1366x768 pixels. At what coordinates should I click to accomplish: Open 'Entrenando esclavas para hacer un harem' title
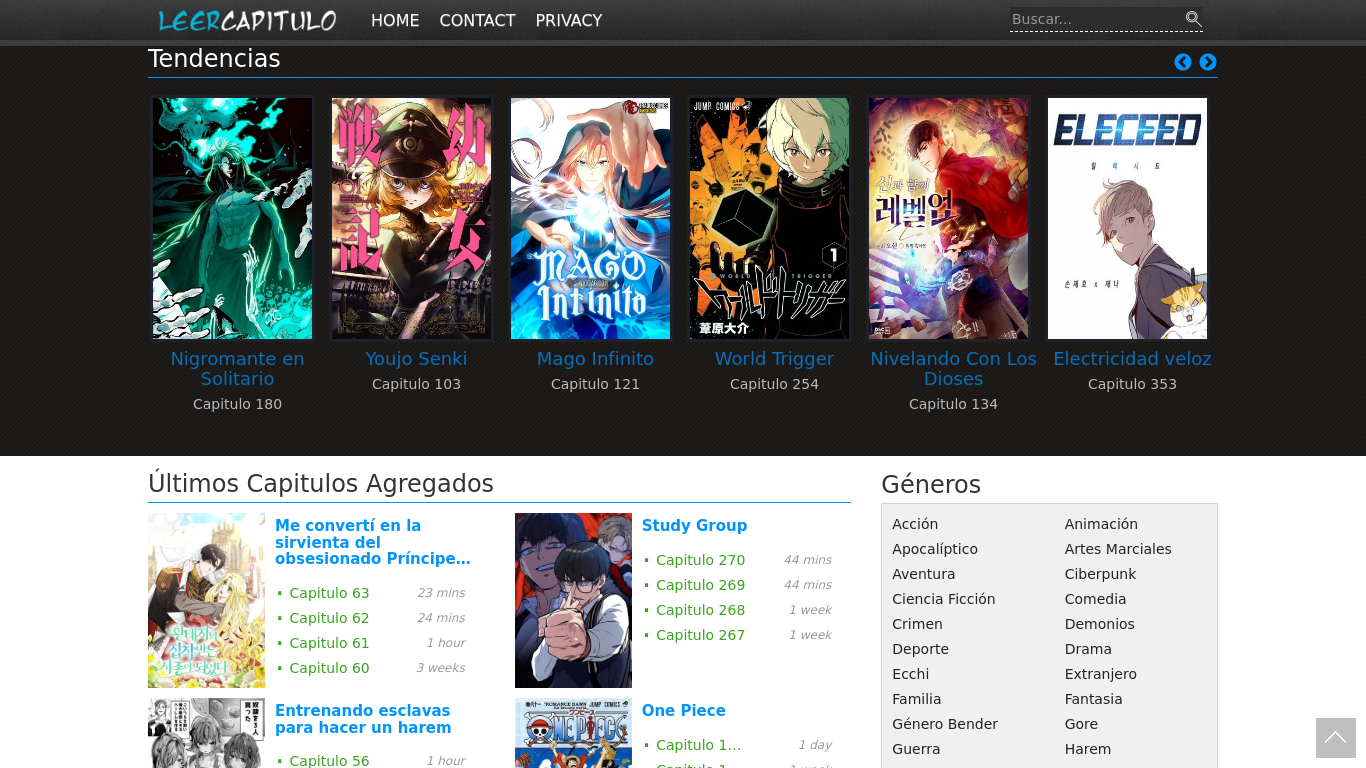click(x=363, y=719)
